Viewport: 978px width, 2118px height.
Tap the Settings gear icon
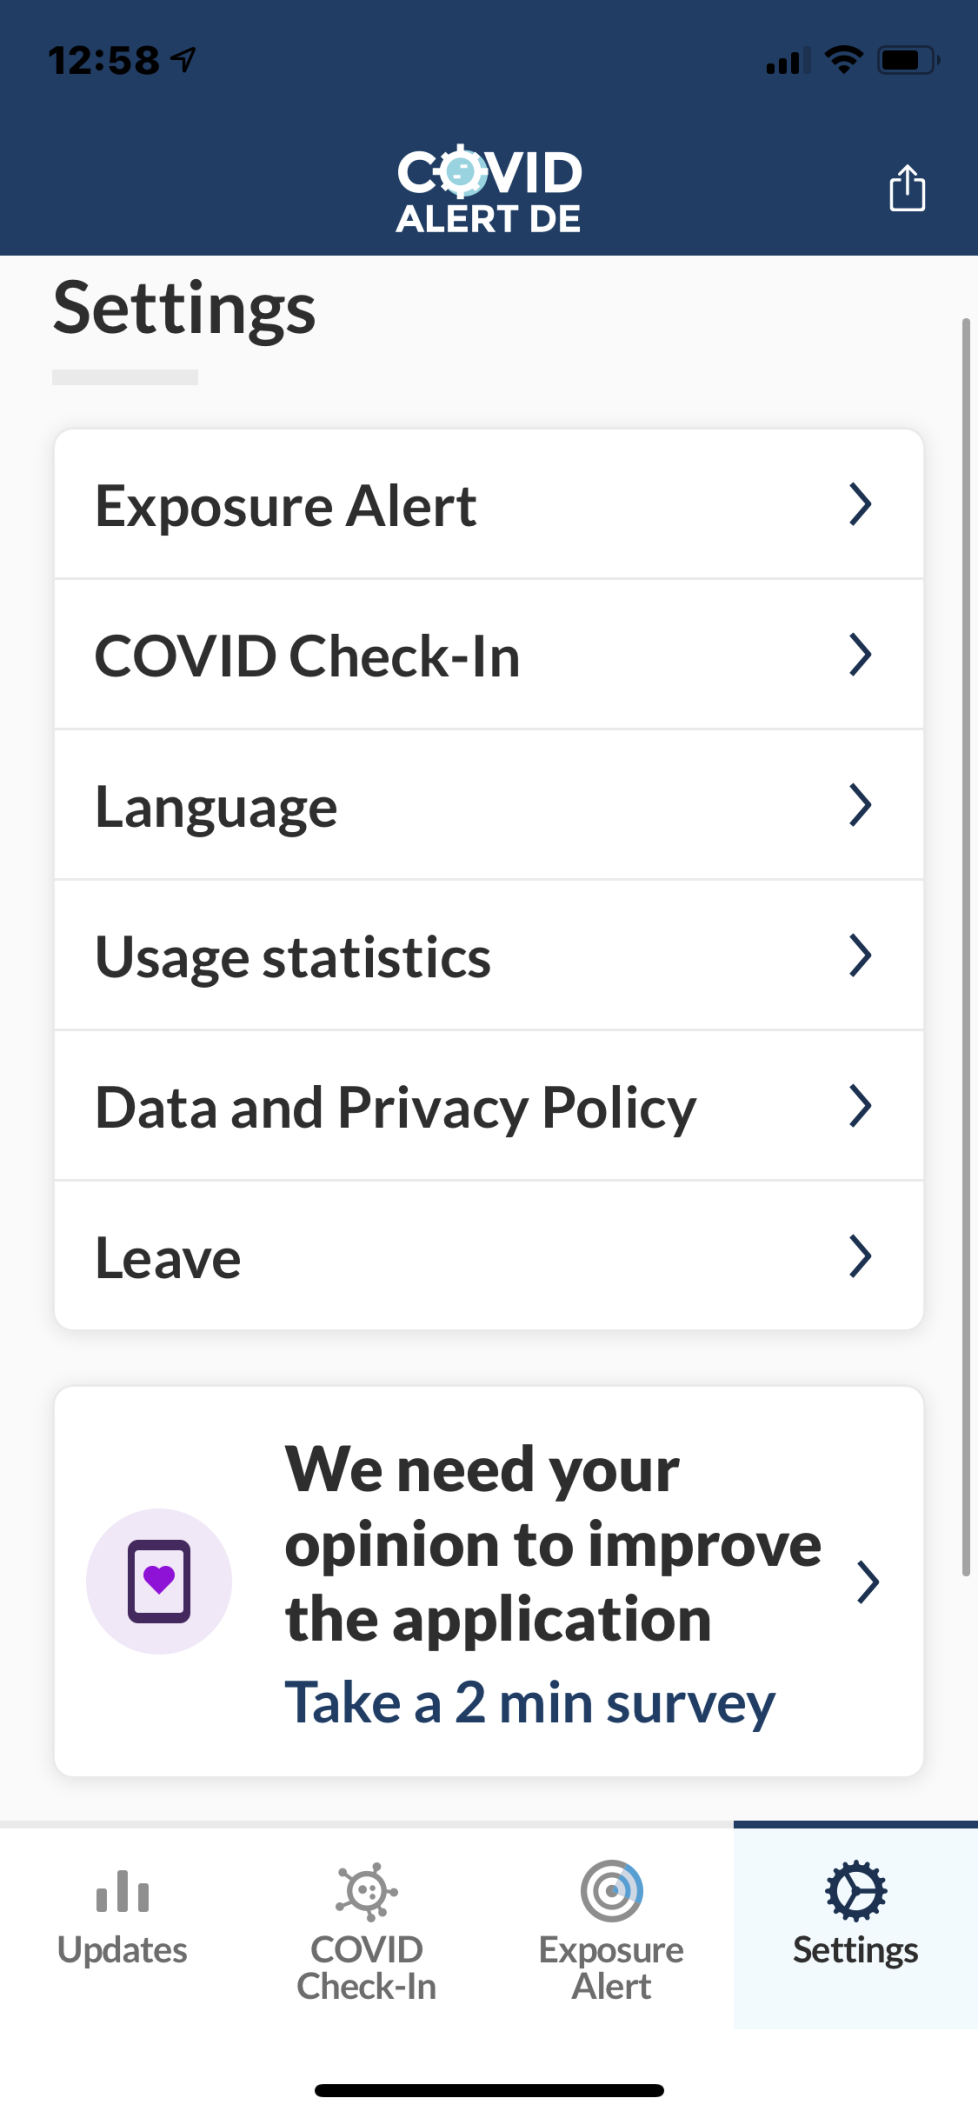[855, 1891]
